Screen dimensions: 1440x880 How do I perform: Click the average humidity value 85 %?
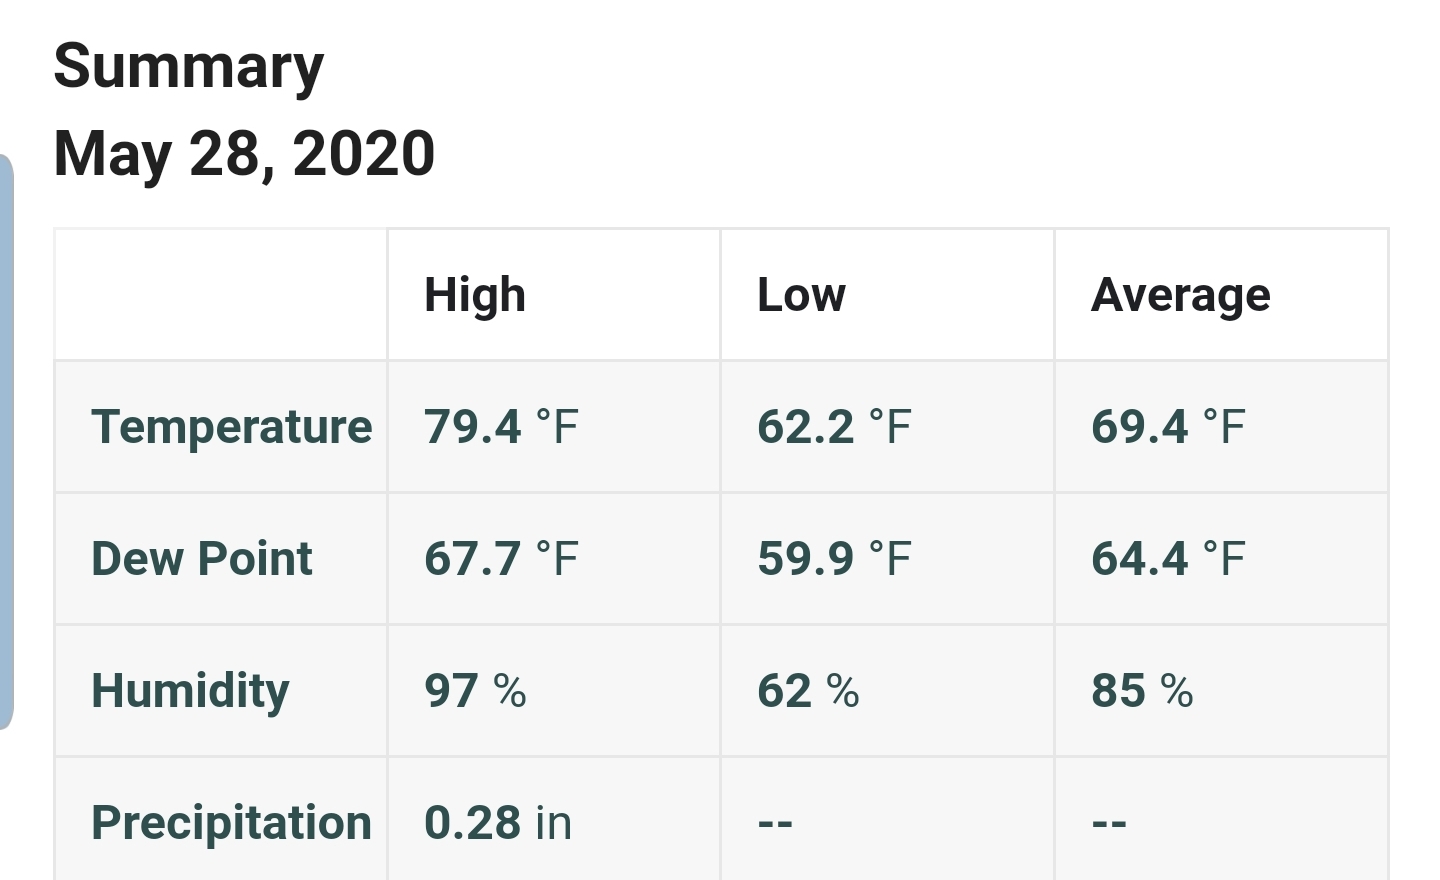pos(1142,691)
